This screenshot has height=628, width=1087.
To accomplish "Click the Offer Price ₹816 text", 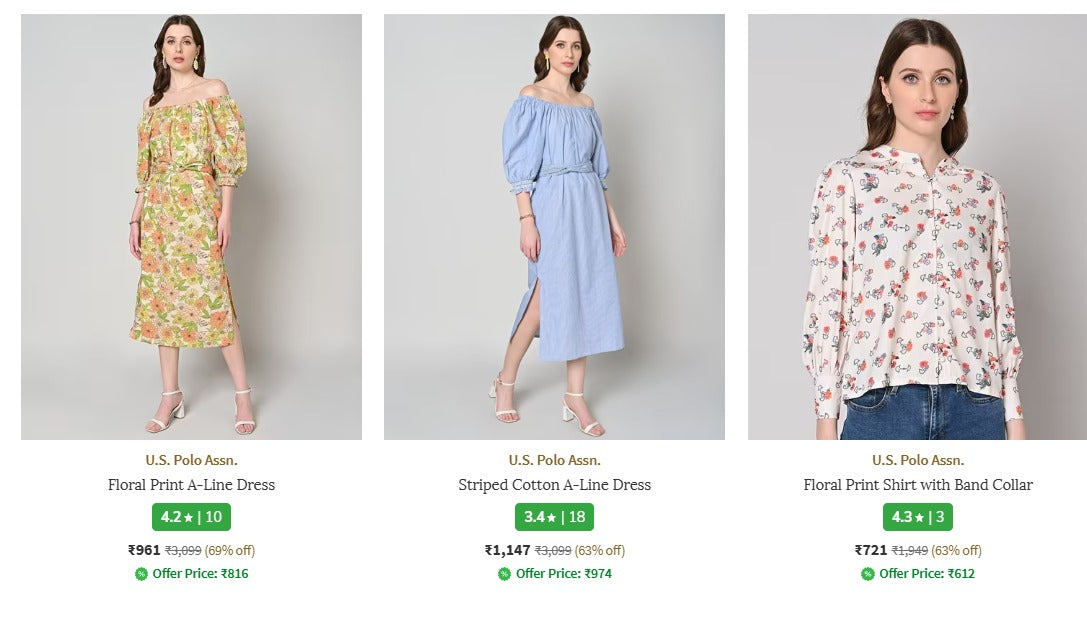I will 200,574.
